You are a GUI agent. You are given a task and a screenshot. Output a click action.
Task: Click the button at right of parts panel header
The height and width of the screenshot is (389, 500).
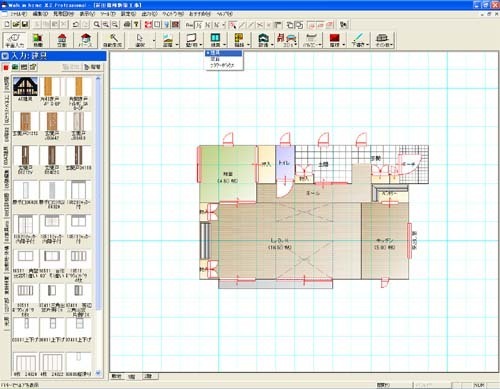click(x=92, y=67)
